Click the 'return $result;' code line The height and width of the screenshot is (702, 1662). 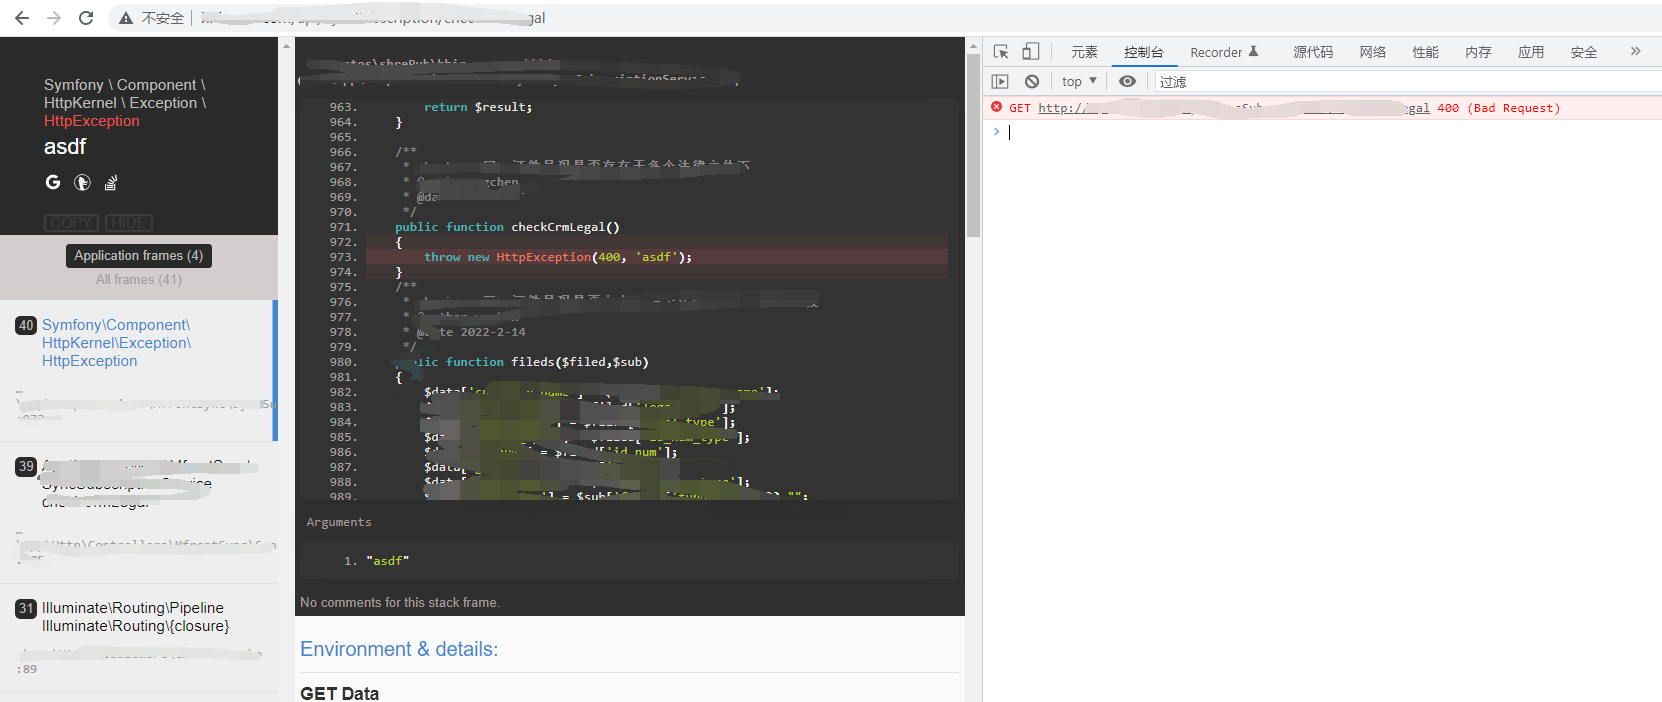(478, 107)
